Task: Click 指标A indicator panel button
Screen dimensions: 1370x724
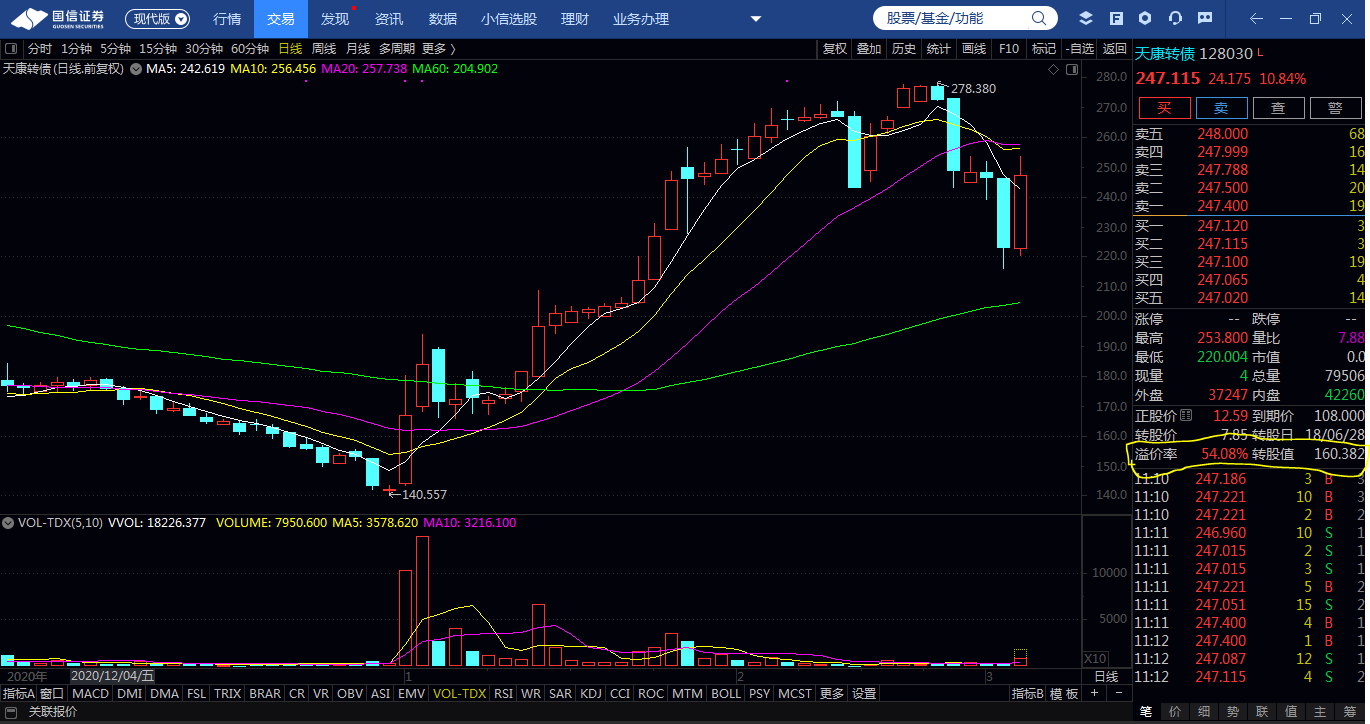Action: 19,693
